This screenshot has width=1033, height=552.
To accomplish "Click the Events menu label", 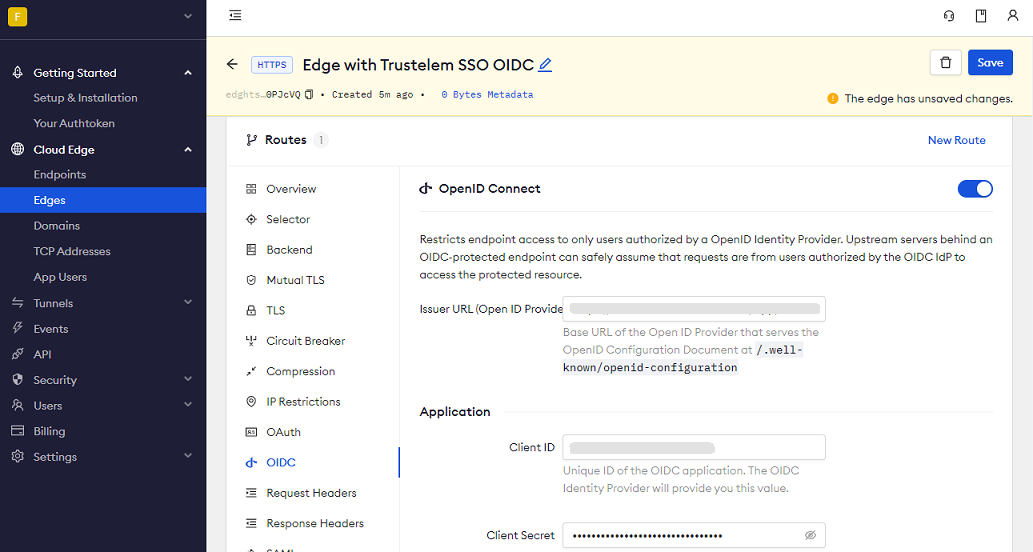I will (x=51, y=329).
